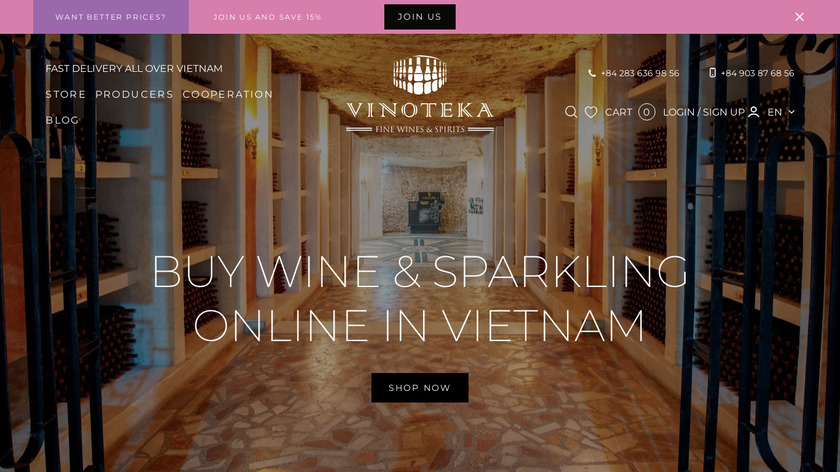Open the search magnifier icon
This screenshot has width=840, height=472.
[571, 112]
